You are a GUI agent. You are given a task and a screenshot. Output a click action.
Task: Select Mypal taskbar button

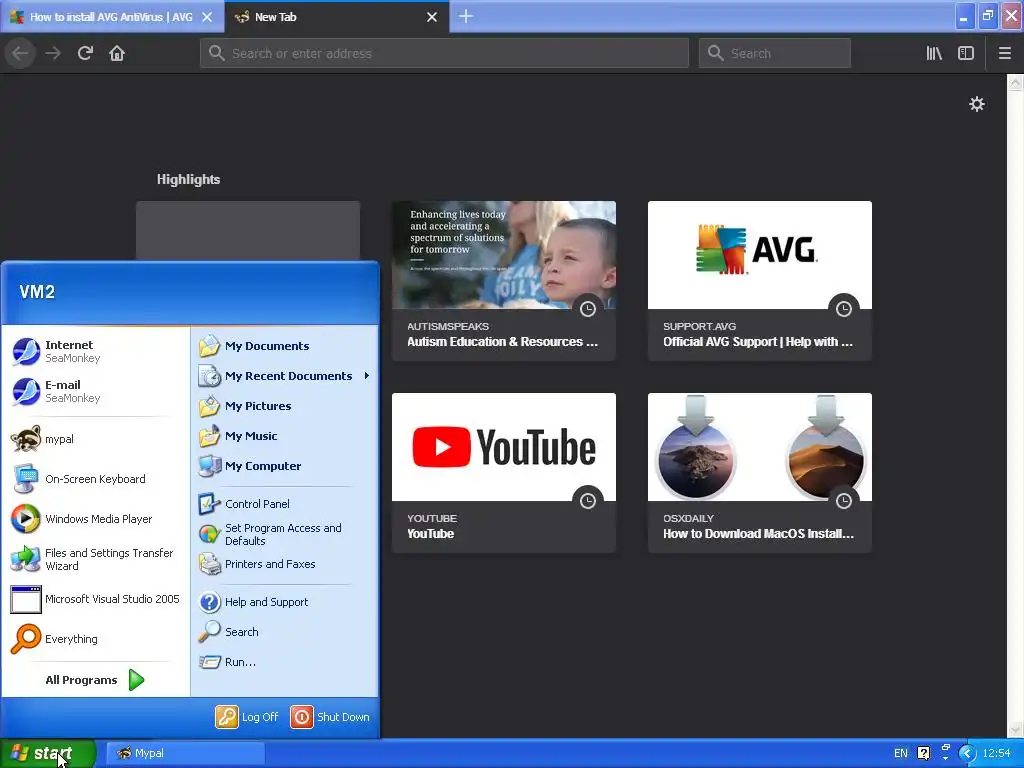[185, 753]
